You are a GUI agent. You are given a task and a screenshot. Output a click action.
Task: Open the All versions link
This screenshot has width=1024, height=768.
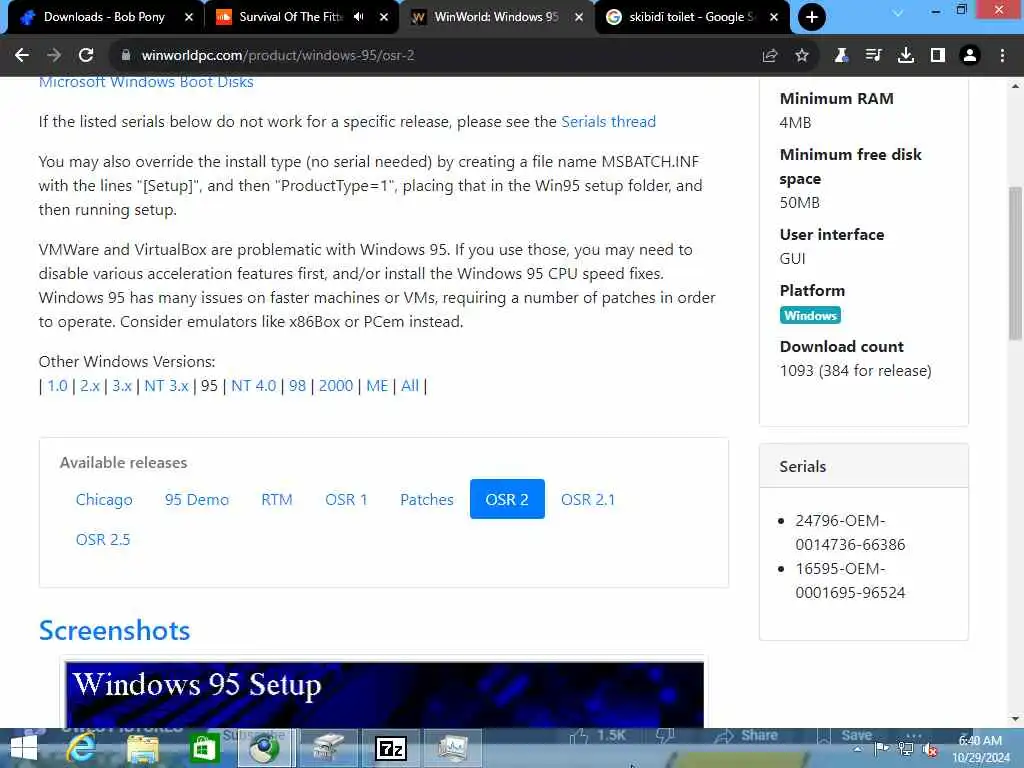tap(409, 386)
